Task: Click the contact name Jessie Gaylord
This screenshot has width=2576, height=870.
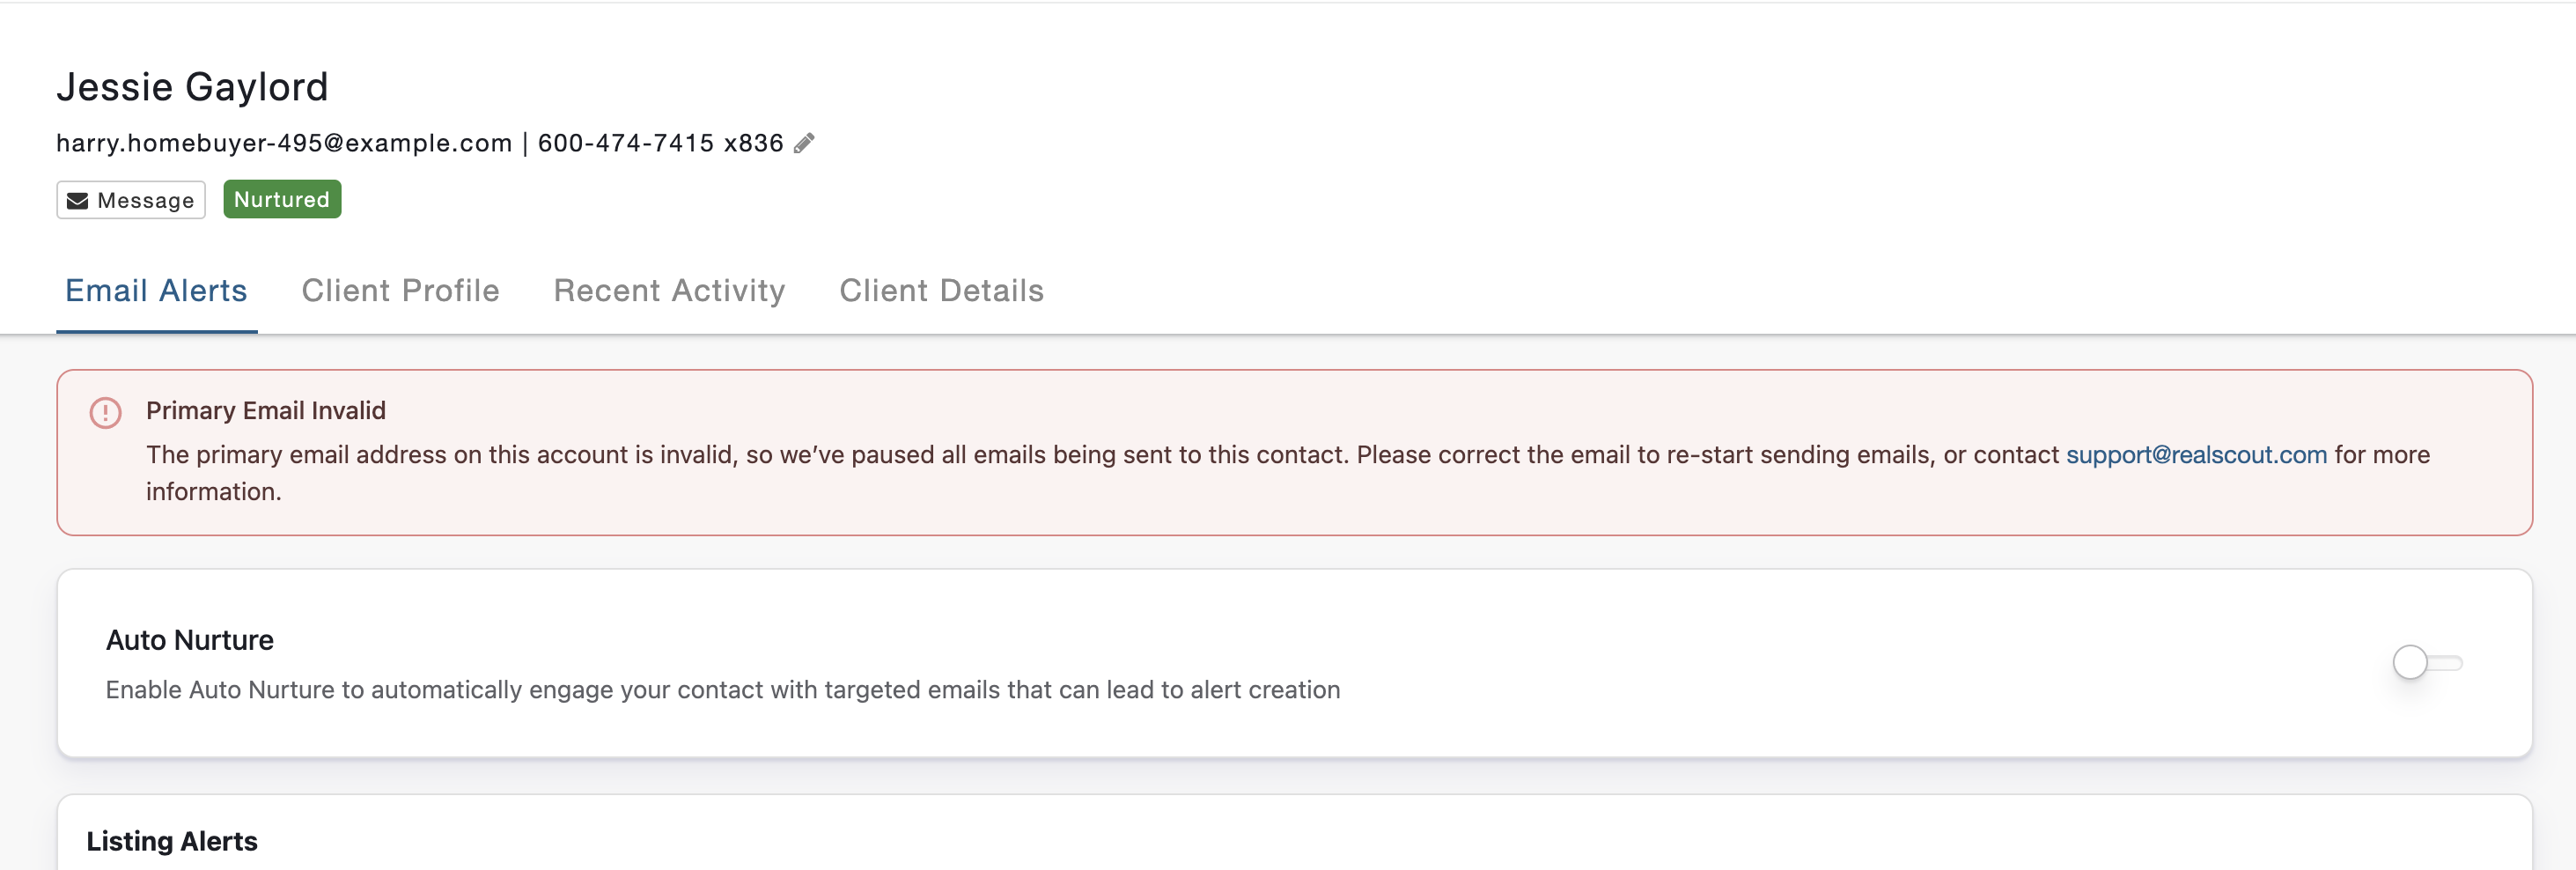Action: [x=192, y=87]
